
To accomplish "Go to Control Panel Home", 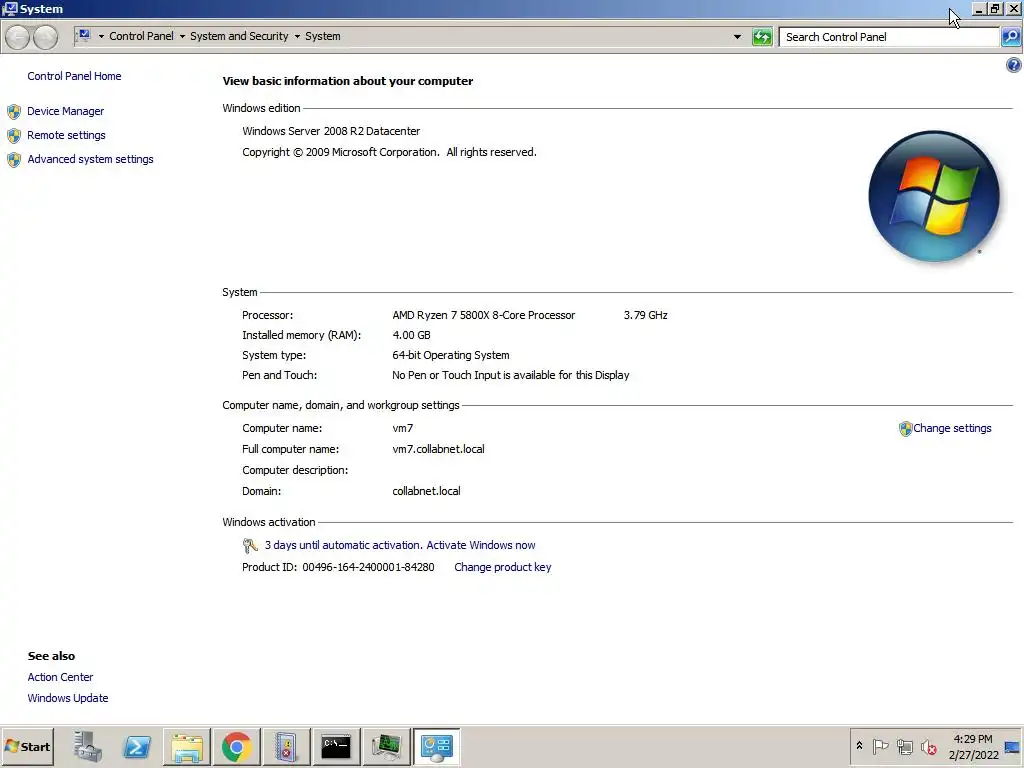I will pyautogui.click(x=74, y=76).
